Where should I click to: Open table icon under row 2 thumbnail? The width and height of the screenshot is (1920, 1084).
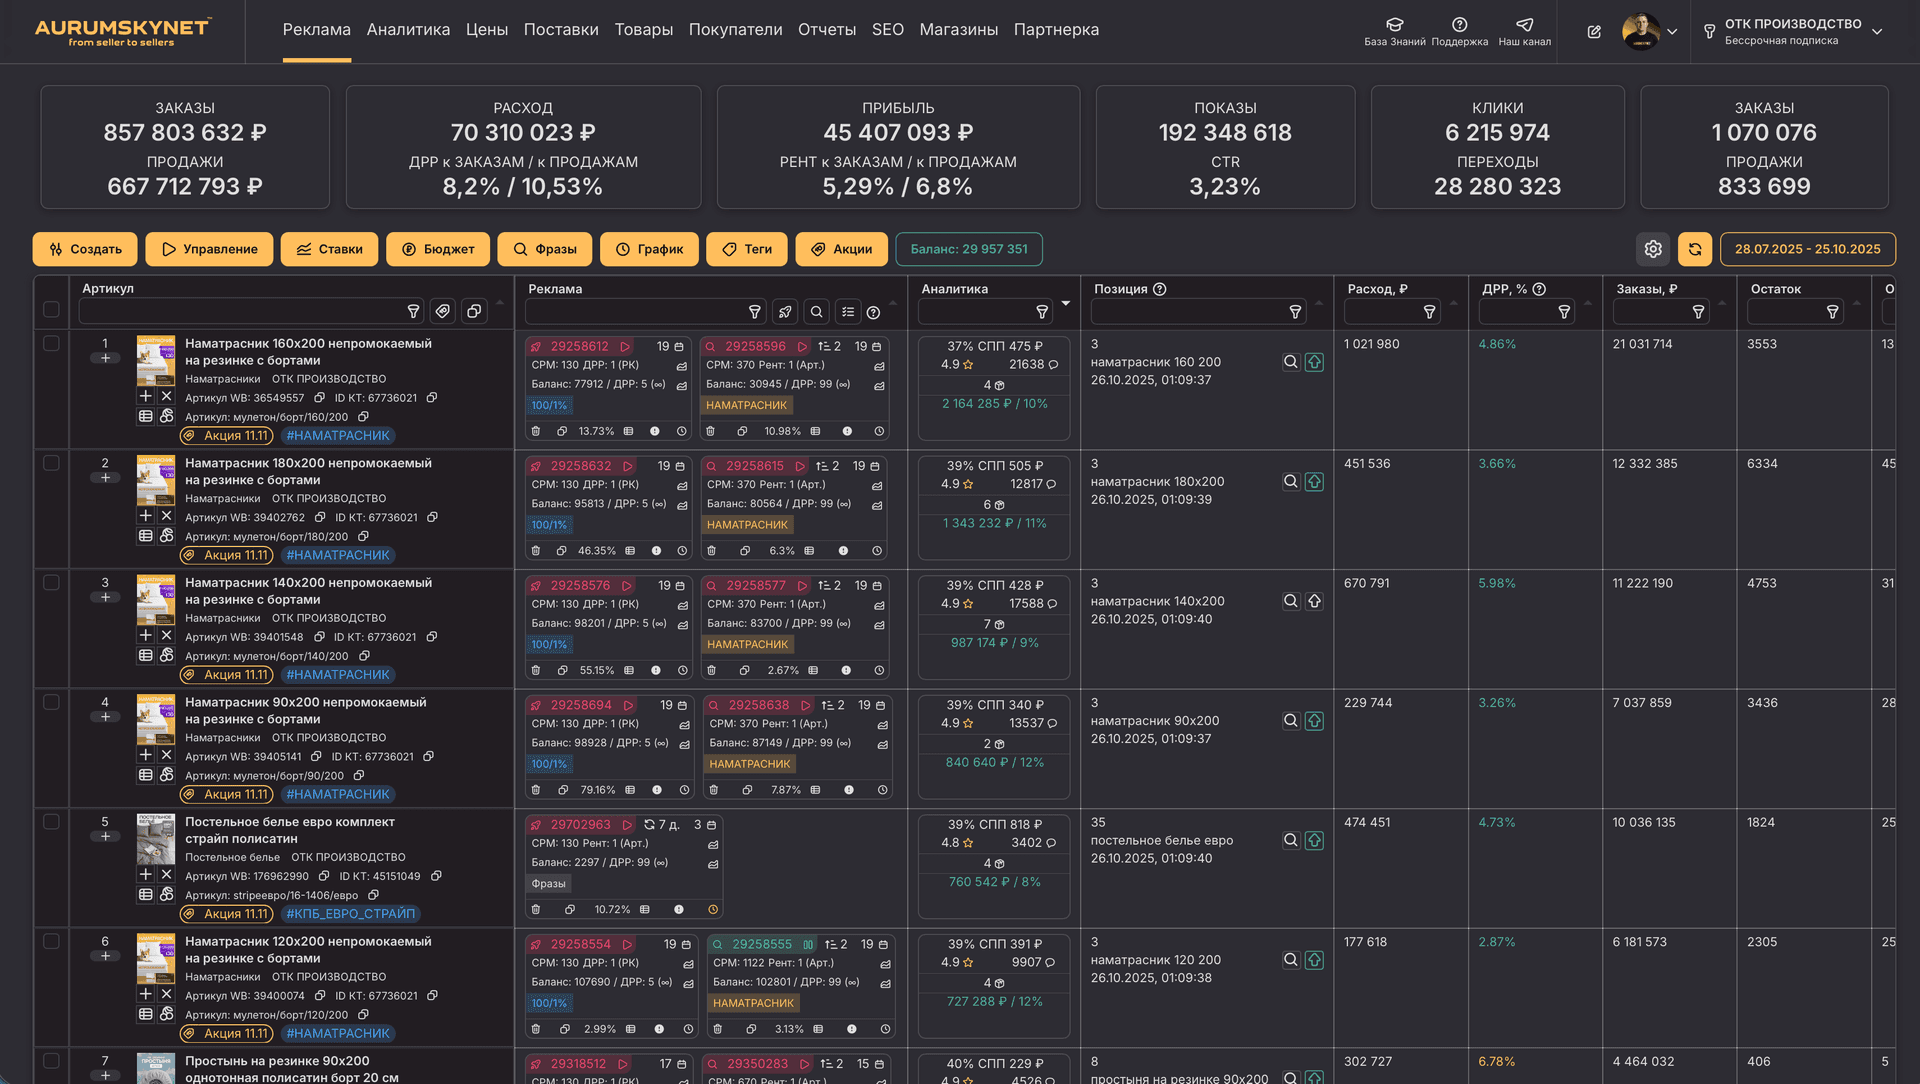[x=145, y=535]
